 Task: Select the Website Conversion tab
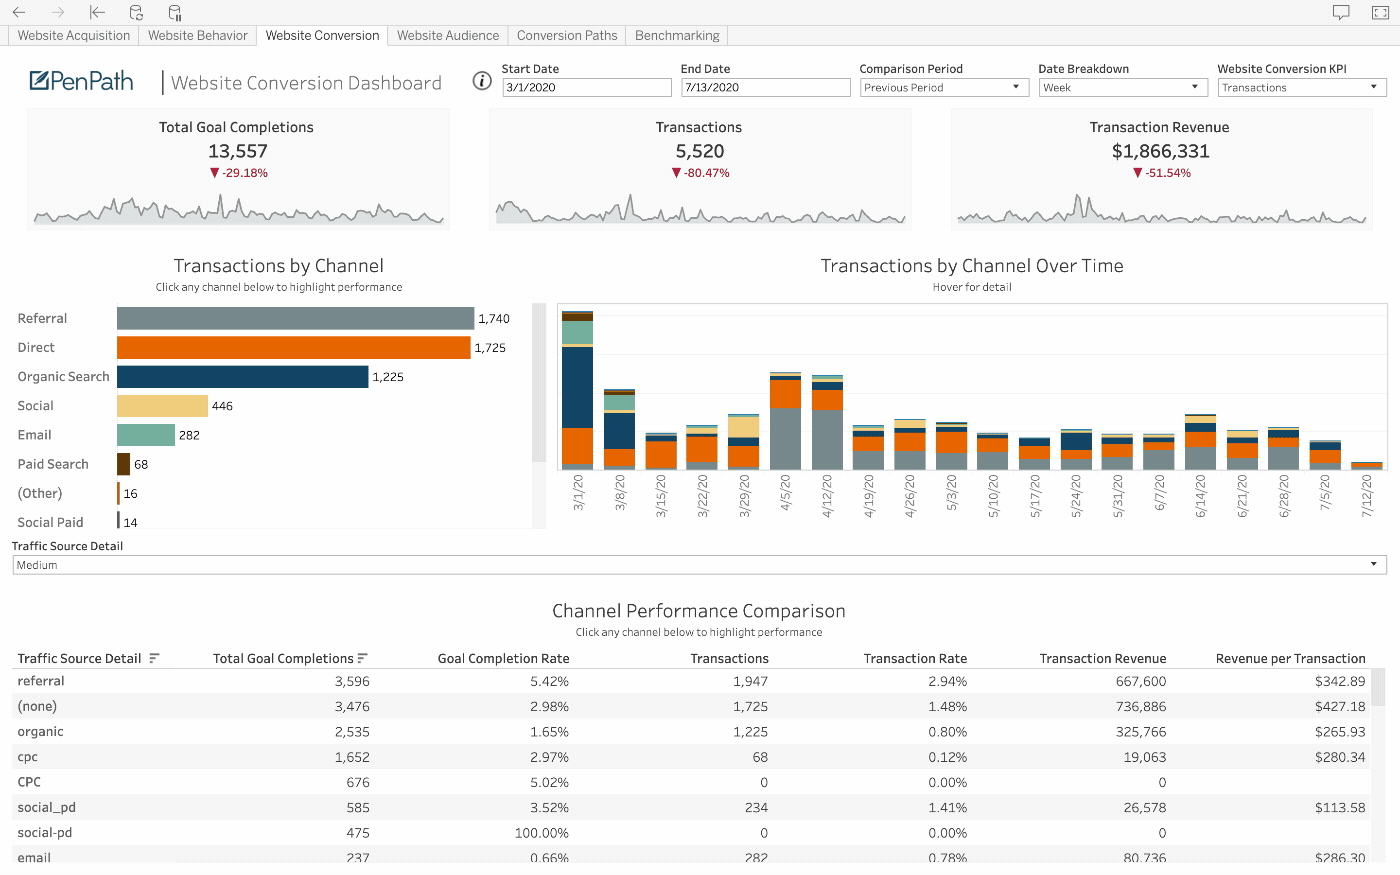tap(322, 35)
